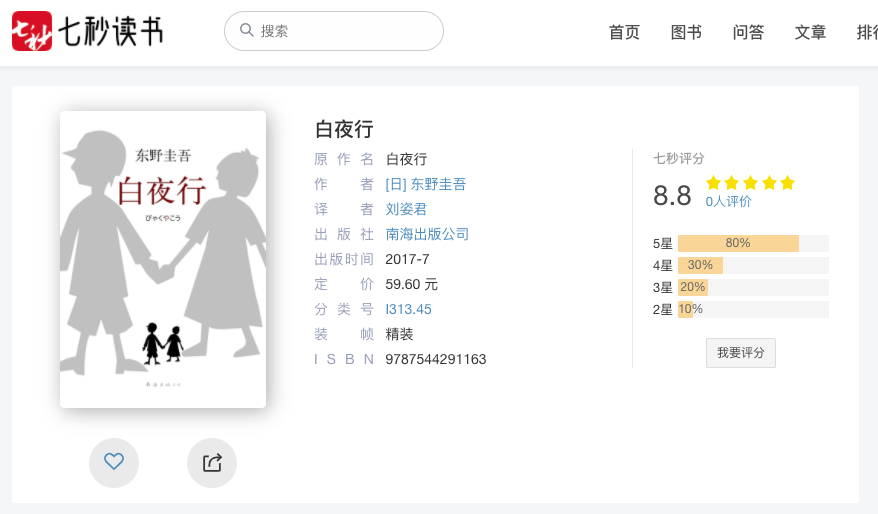Image resolution: width=878 pixels, height=514 pixels.
Task: Click the 七秒读书 site name text
Action: (x=110, y=31)
